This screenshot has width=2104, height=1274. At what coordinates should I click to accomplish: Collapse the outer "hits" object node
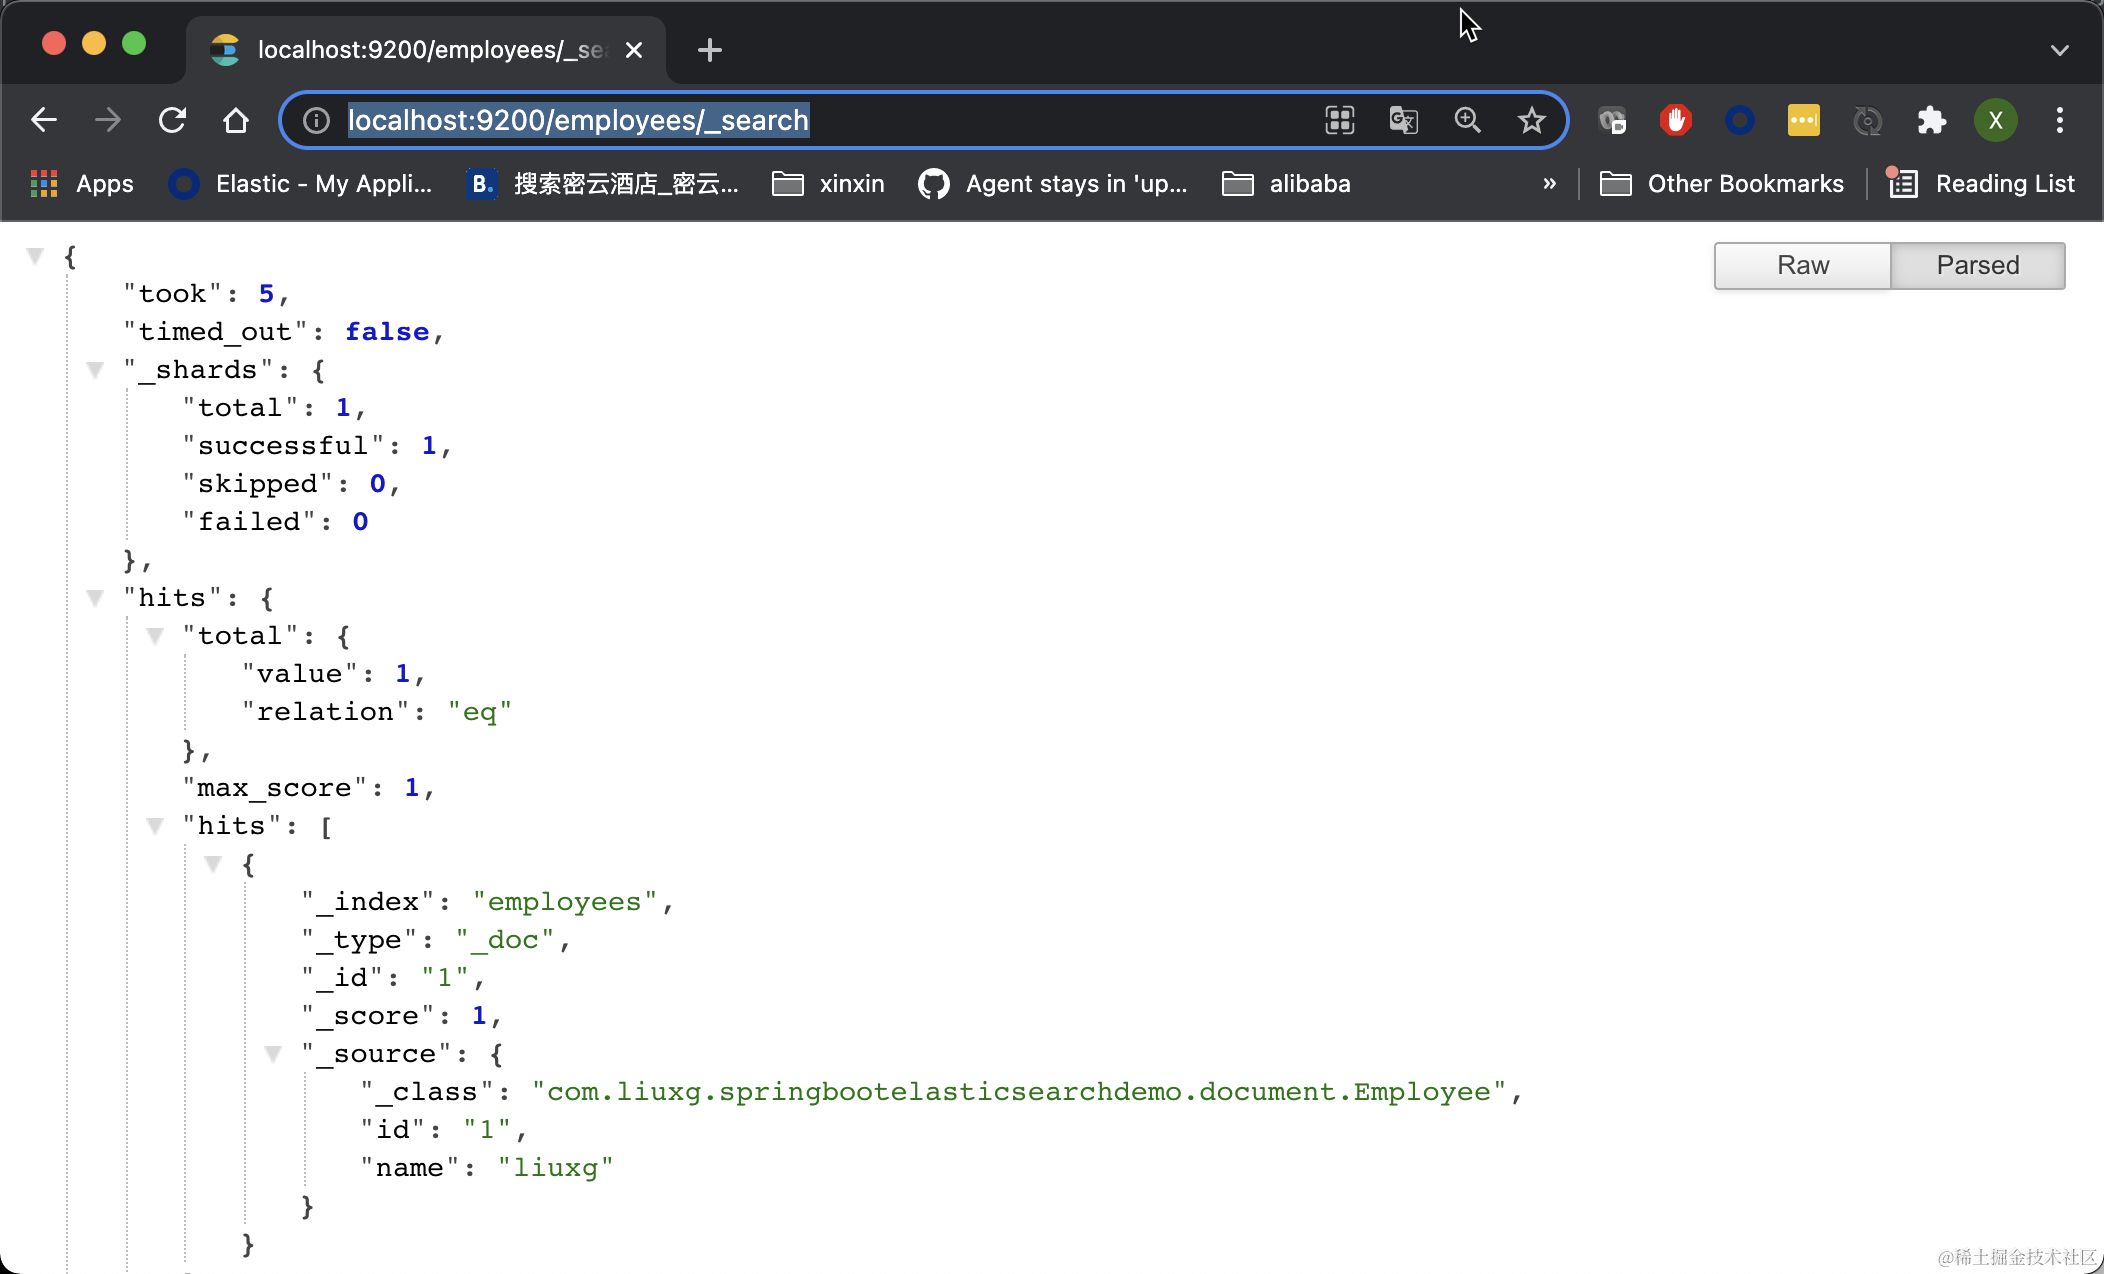tap(95, 598)
